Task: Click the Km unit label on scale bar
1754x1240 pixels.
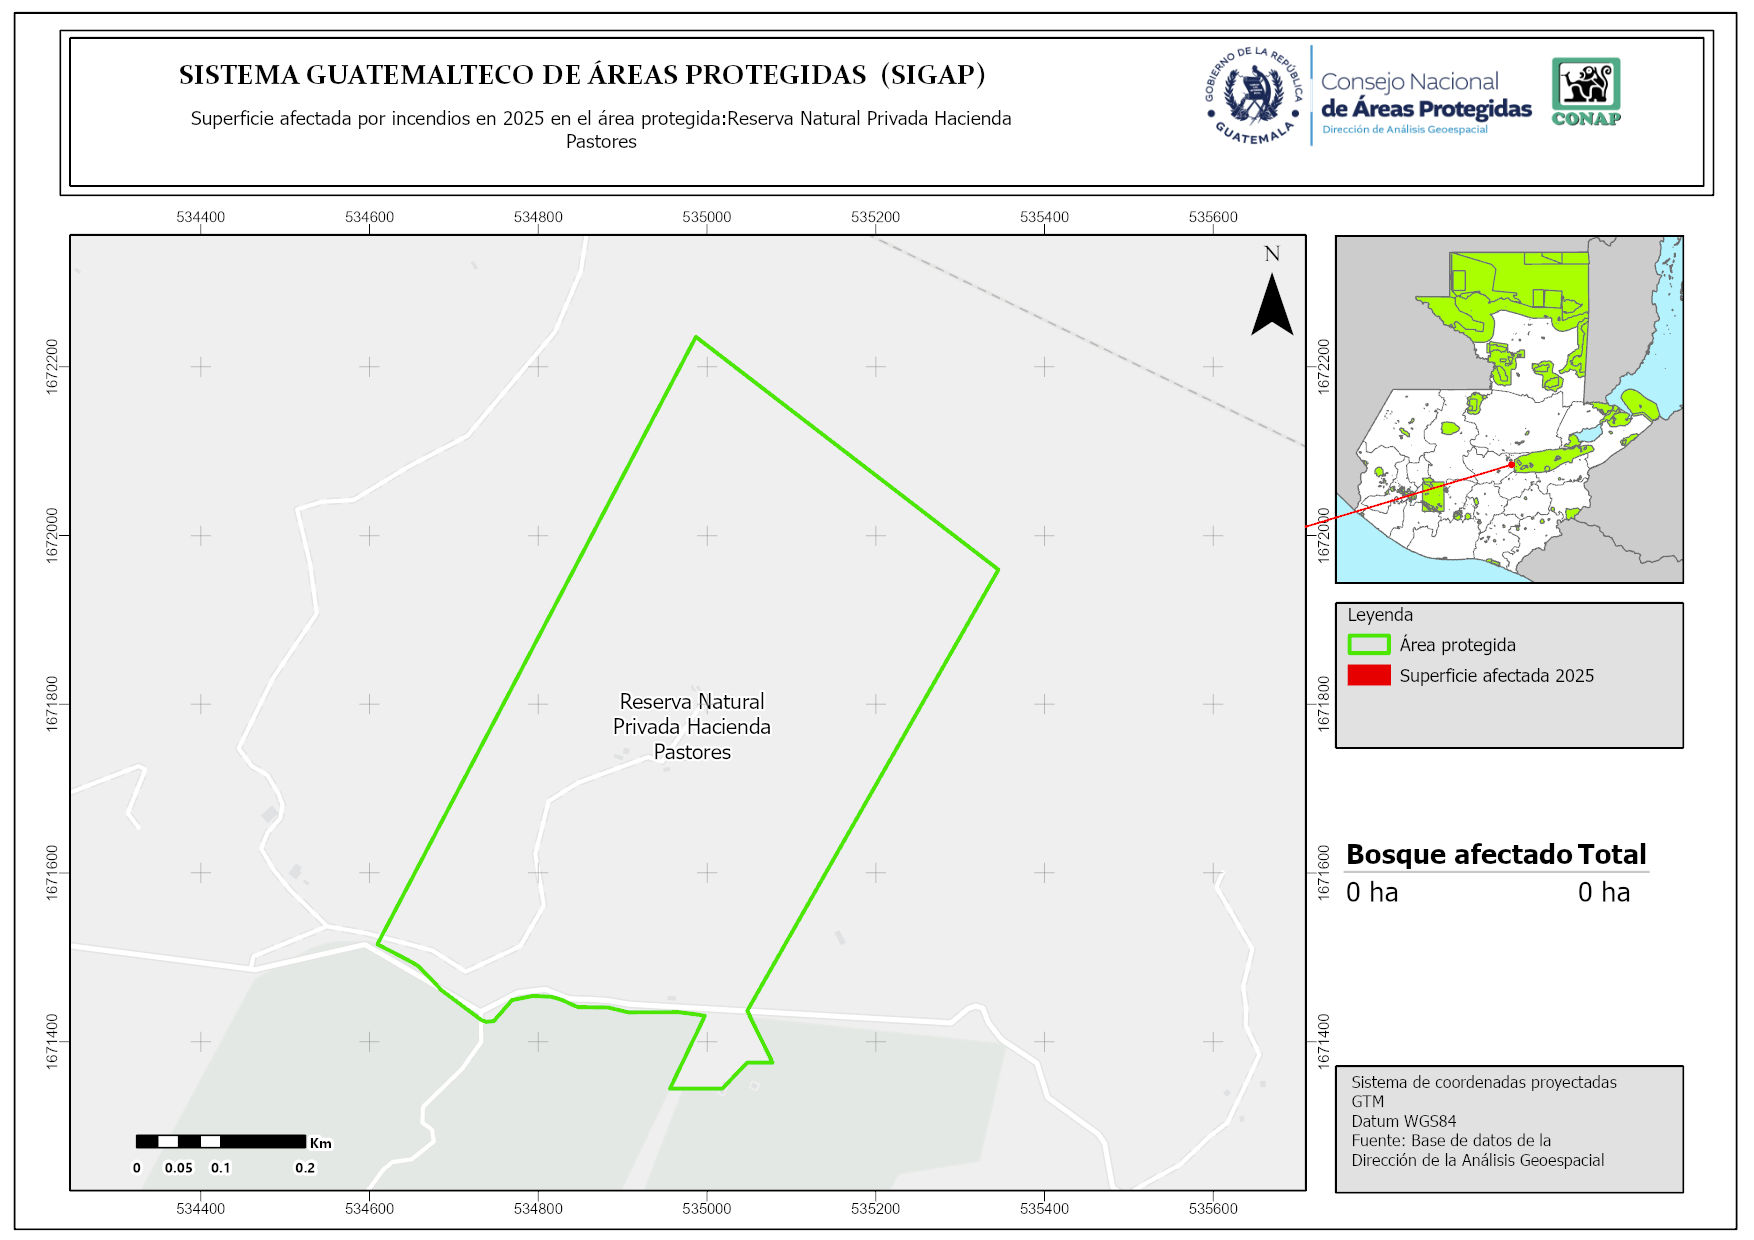Action: (321, 1143)
